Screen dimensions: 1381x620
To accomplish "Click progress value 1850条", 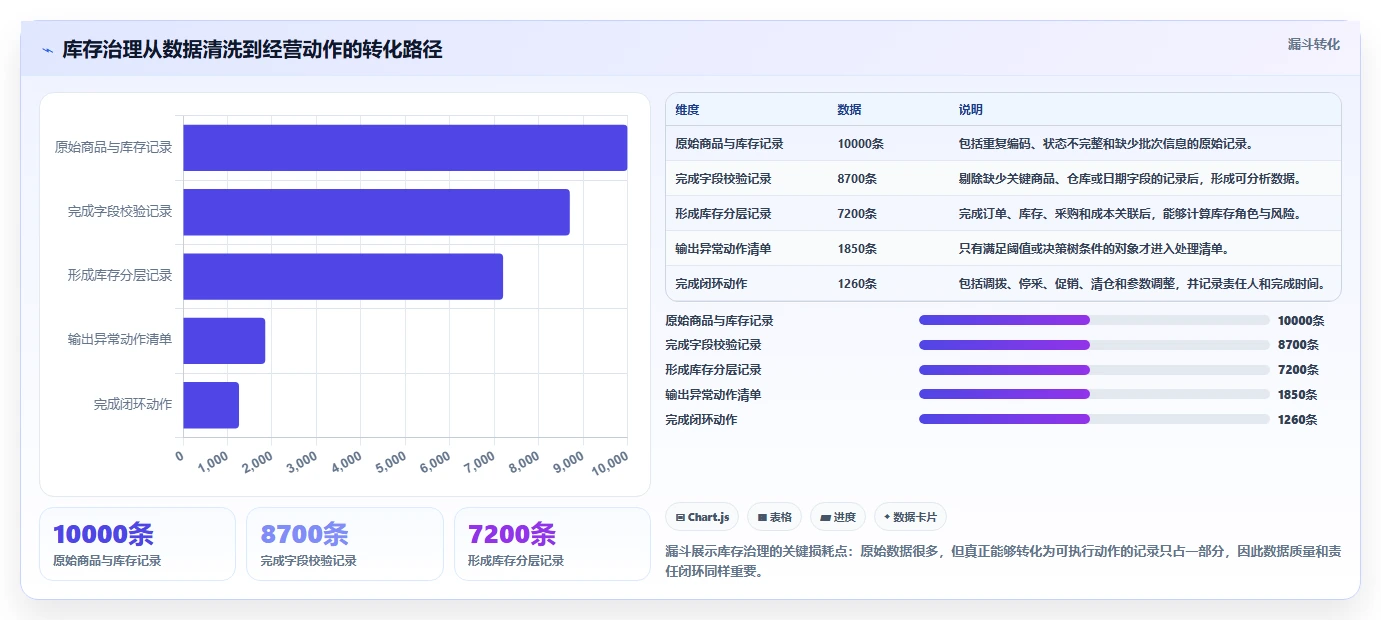I will (x=1297, y=395).
